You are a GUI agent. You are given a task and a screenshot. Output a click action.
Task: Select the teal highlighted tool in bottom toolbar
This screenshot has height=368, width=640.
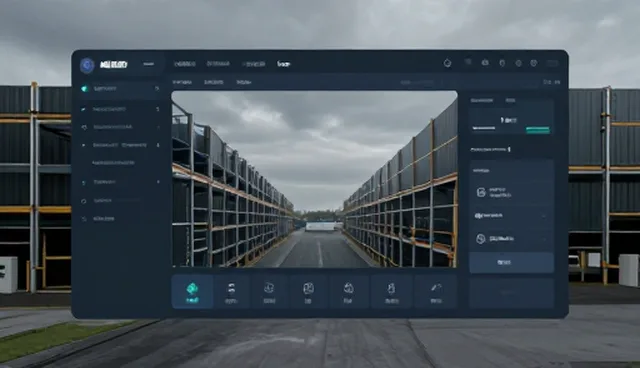click(x=192, y=292)
